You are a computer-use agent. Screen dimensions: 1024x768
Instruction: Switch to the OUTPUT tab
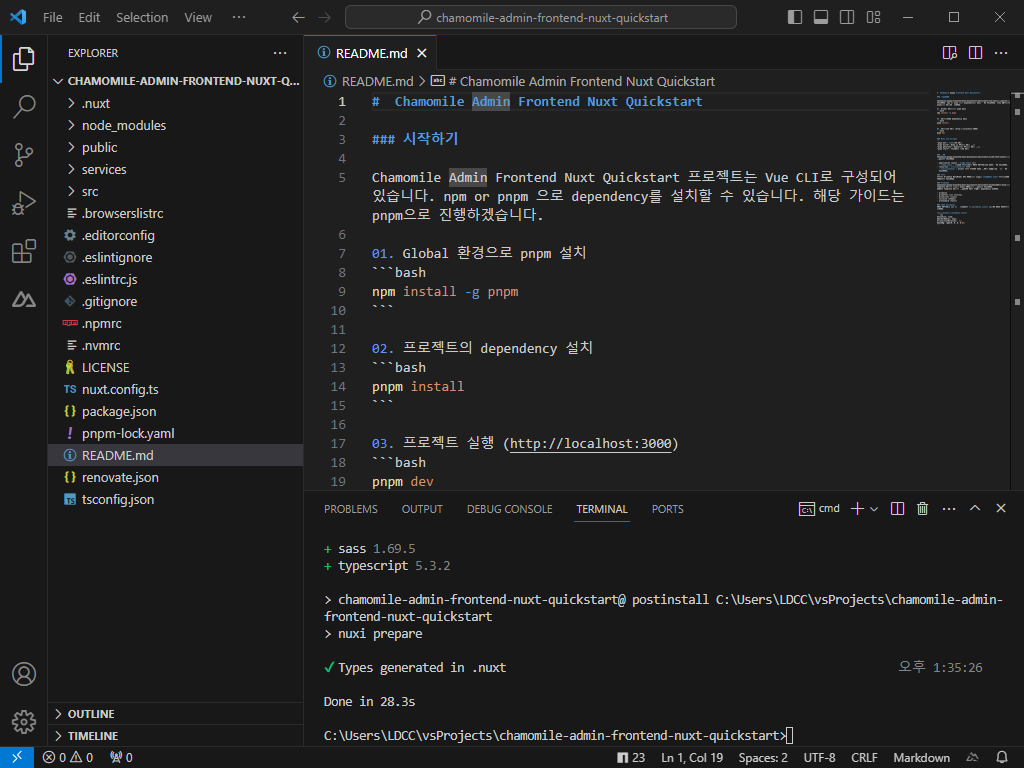pyautogui.click(x=422, y=509)
